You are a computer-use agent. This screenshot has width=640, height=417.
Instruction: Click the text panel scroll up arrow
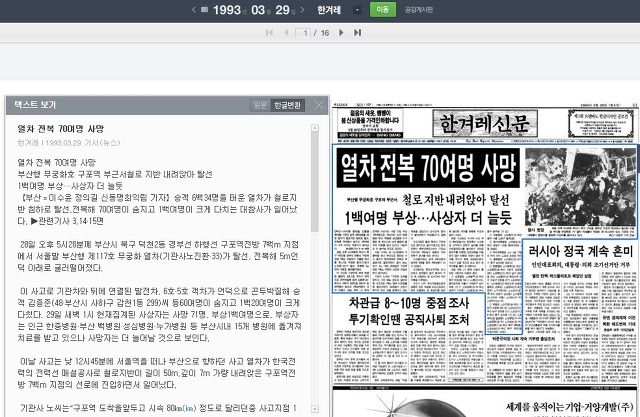click(315, 128)
